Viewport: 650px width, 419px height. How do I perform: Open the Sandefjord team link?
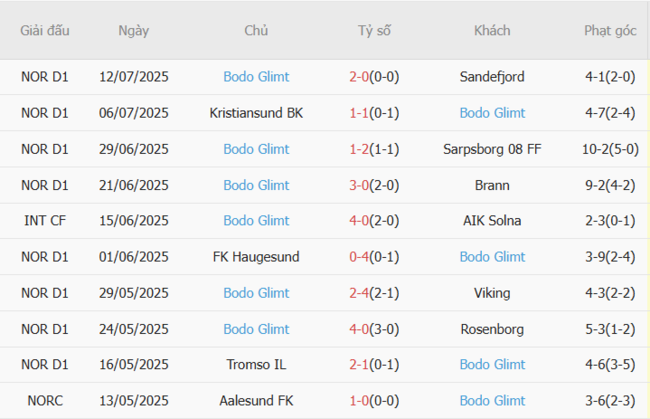coord(492,77)
